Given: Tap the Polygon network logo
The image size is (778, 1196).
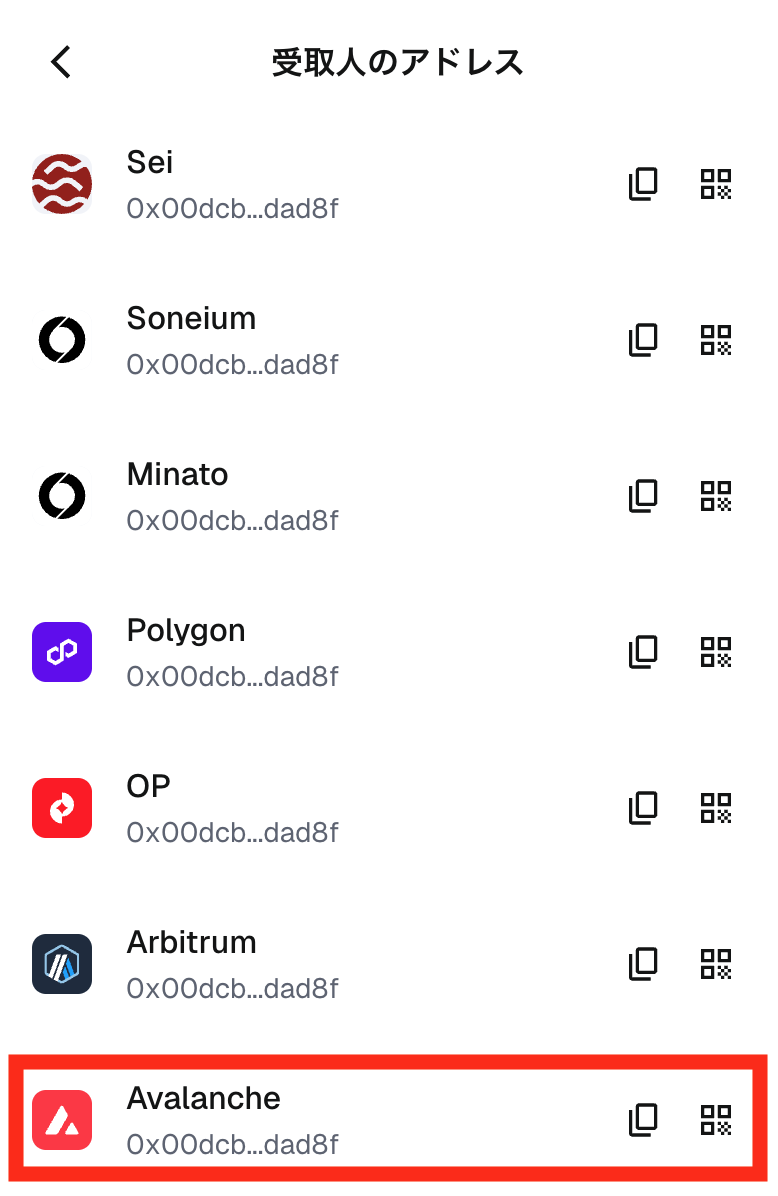Looking at the screenshot, I should point(62,652).
